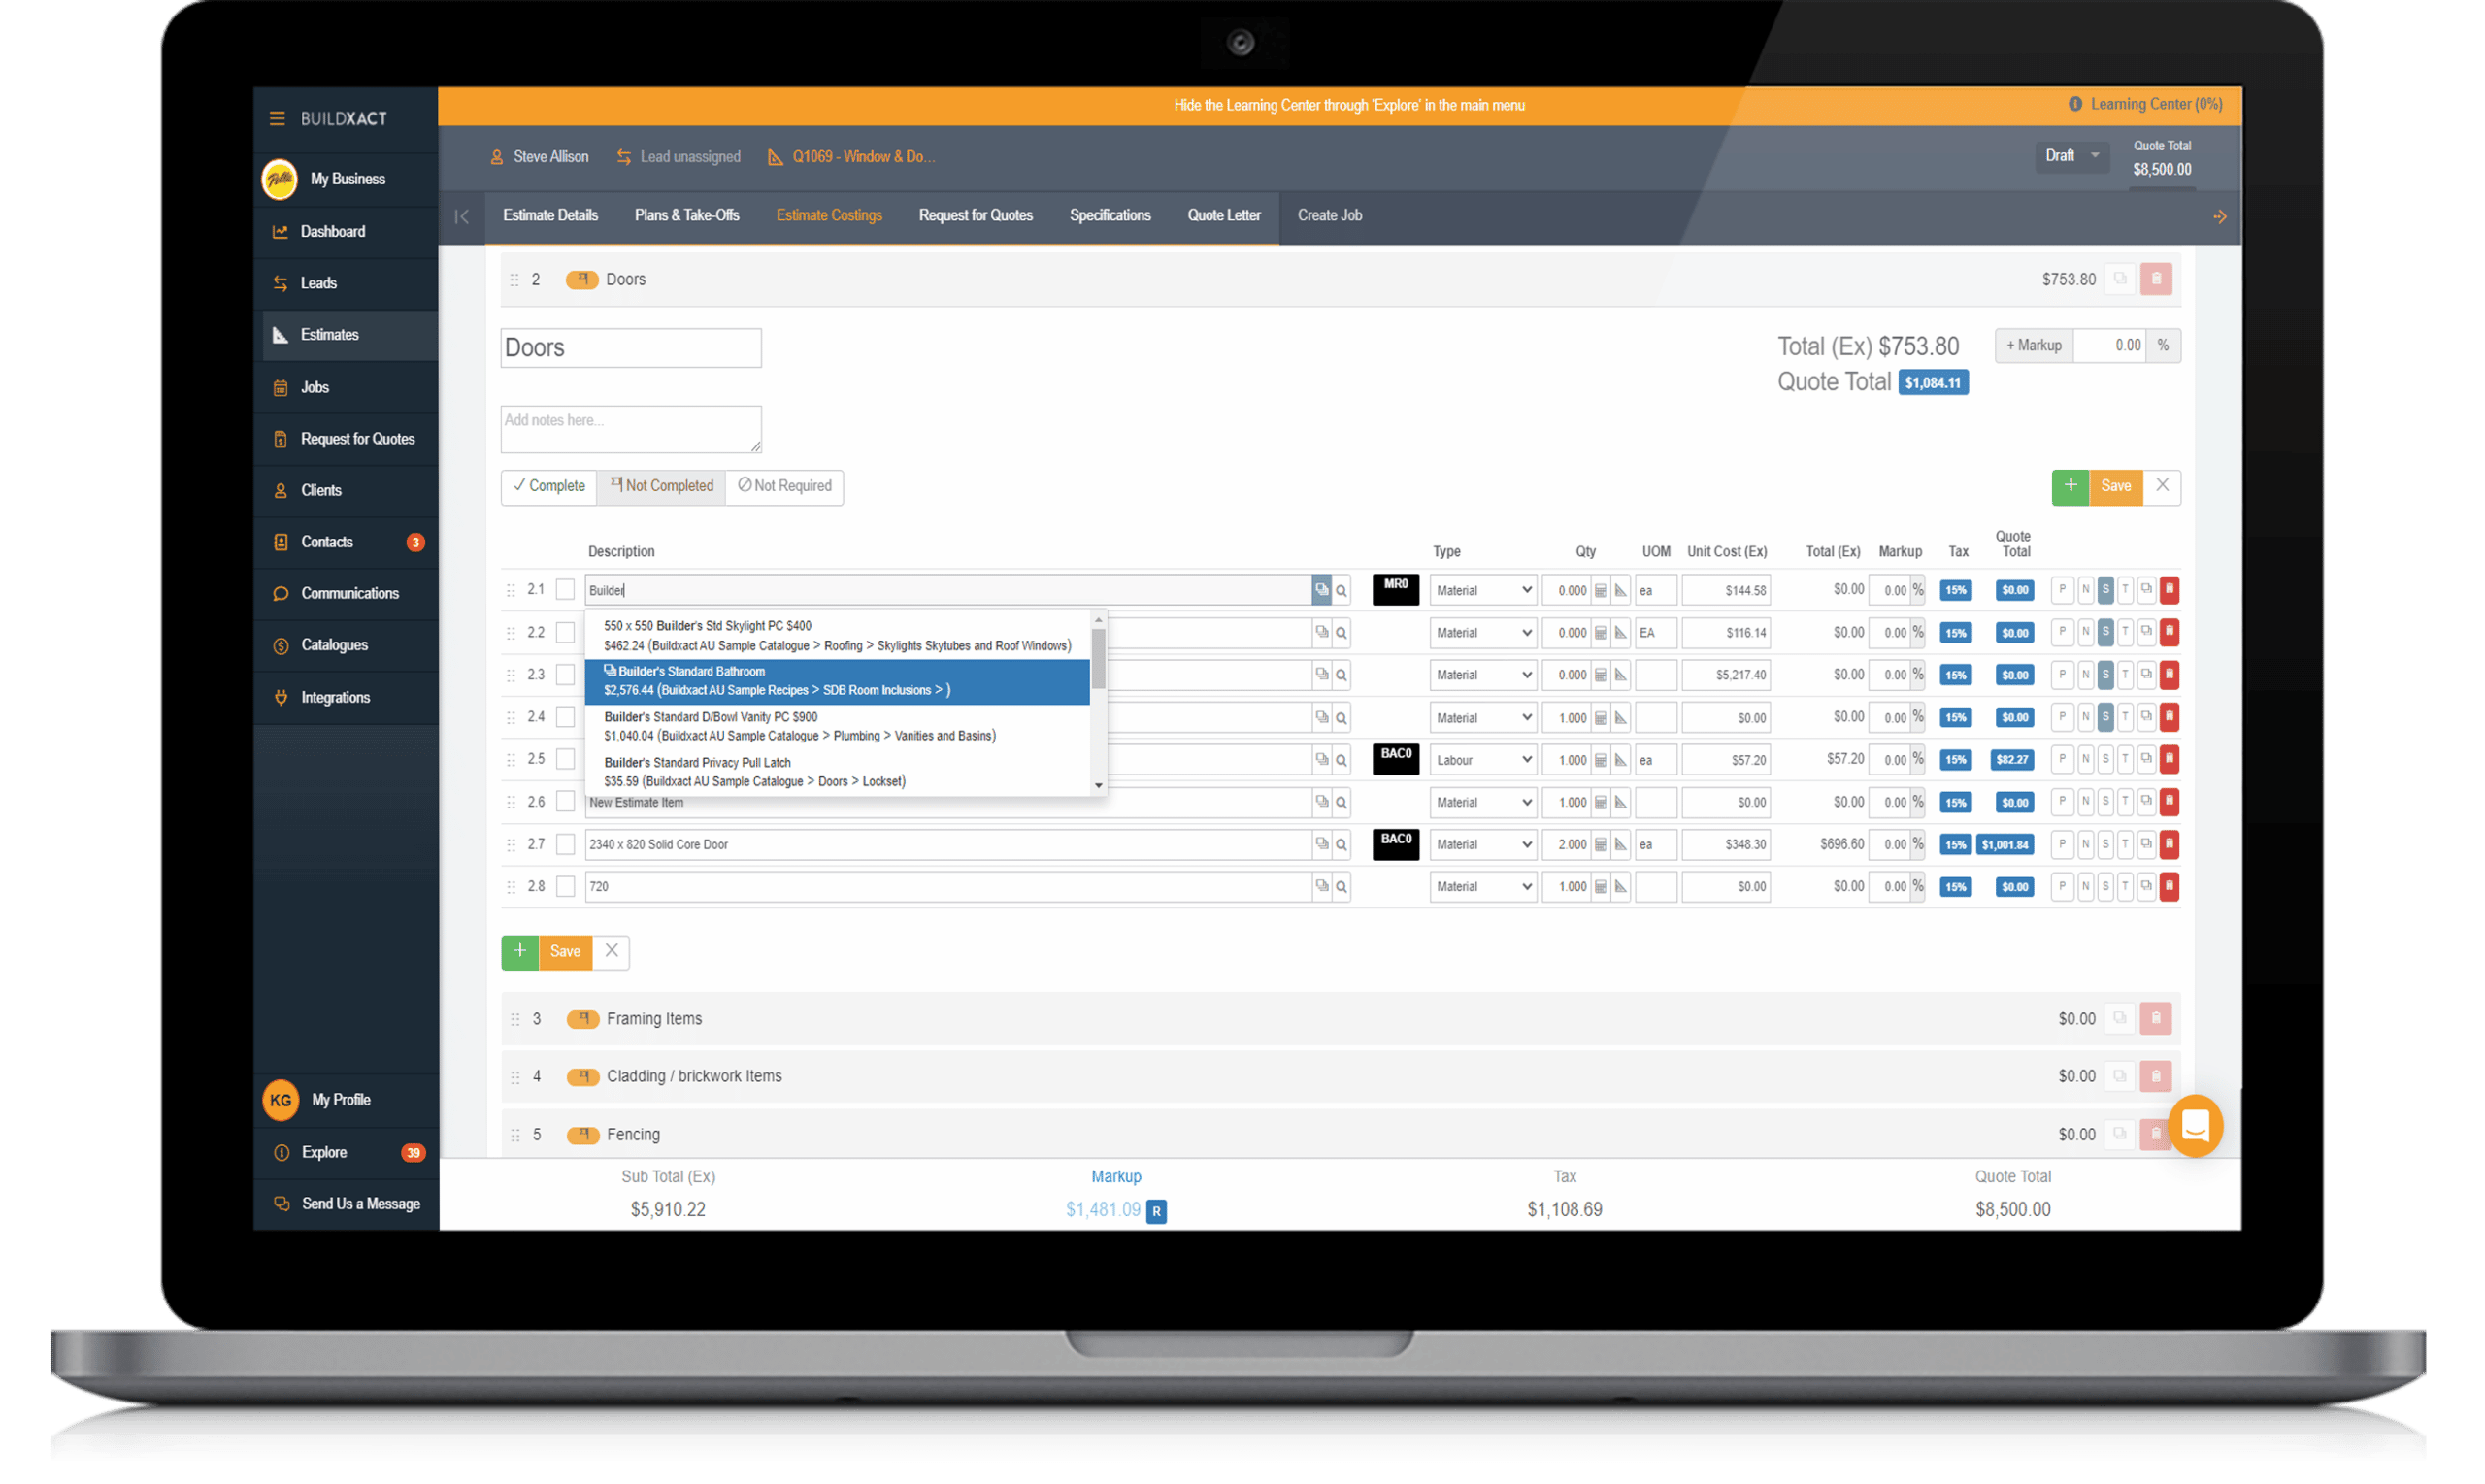This screenshot has width=2485, height=1484.
Task: Click the Add notes here text area
Action: pos(631,429)
